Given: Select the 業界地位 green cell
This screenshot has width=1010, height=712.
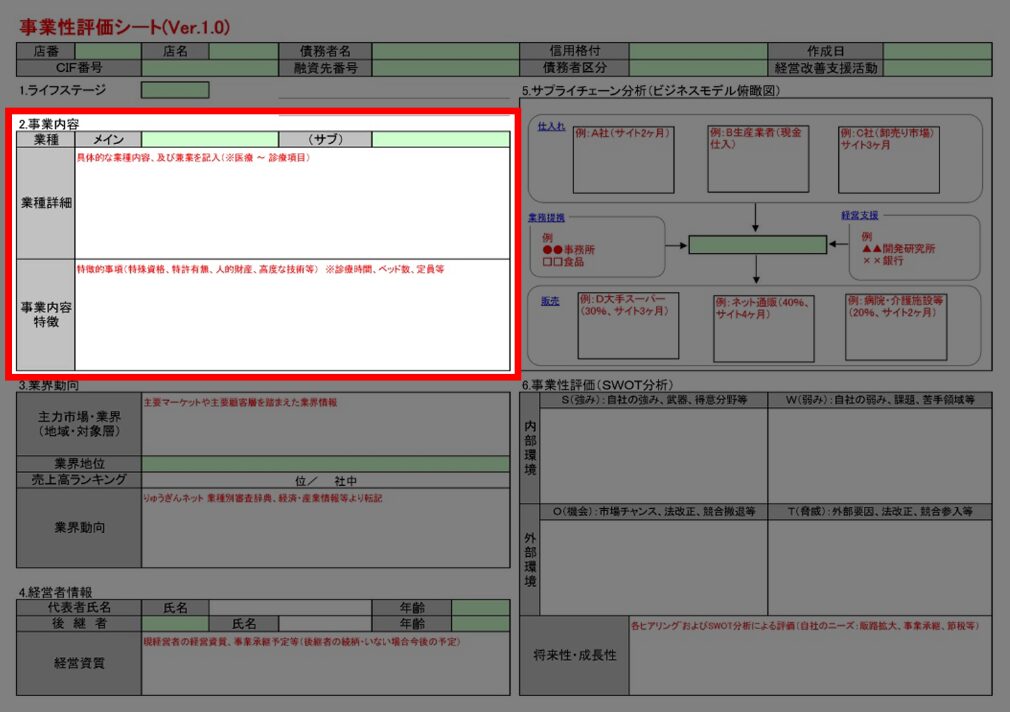Looking at the screenshot, I should tap(325, 464).
